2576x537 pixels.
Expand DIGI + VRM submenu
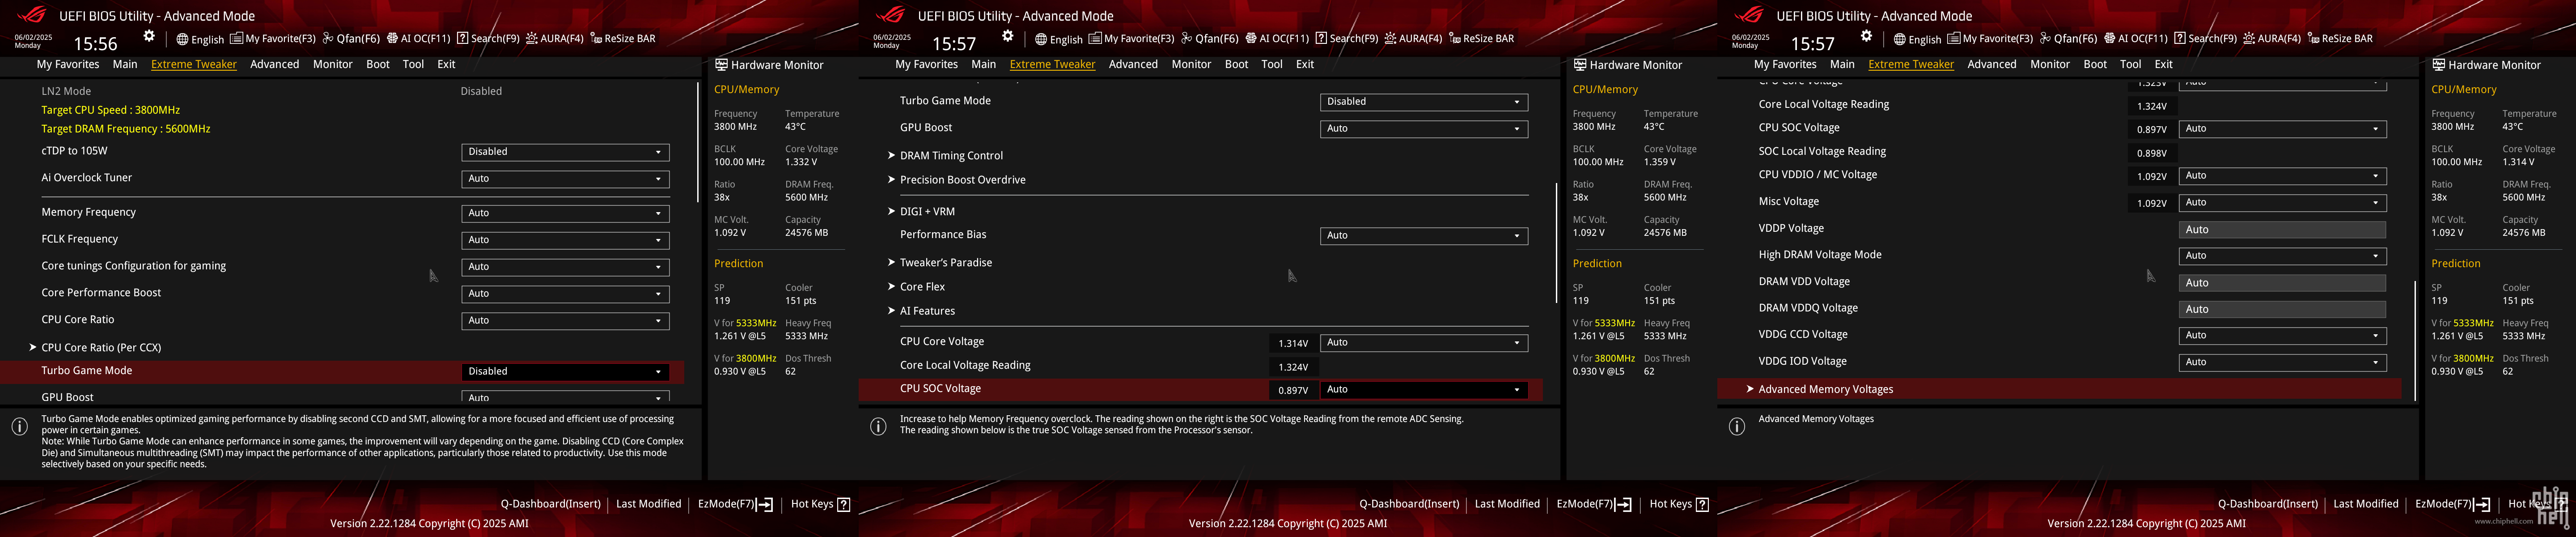[927, 212]
